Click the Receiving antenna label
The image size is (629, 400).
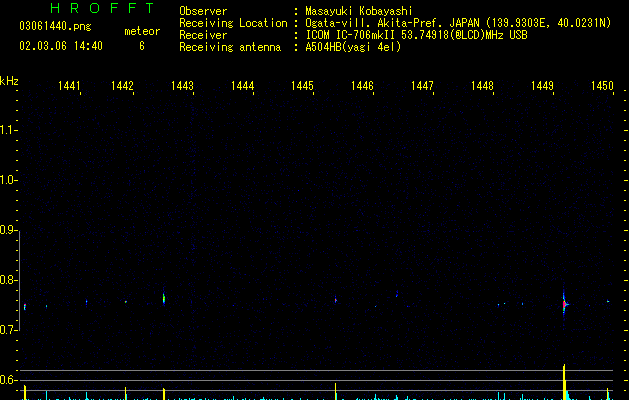pyautogui.click(x=230, y=47)
